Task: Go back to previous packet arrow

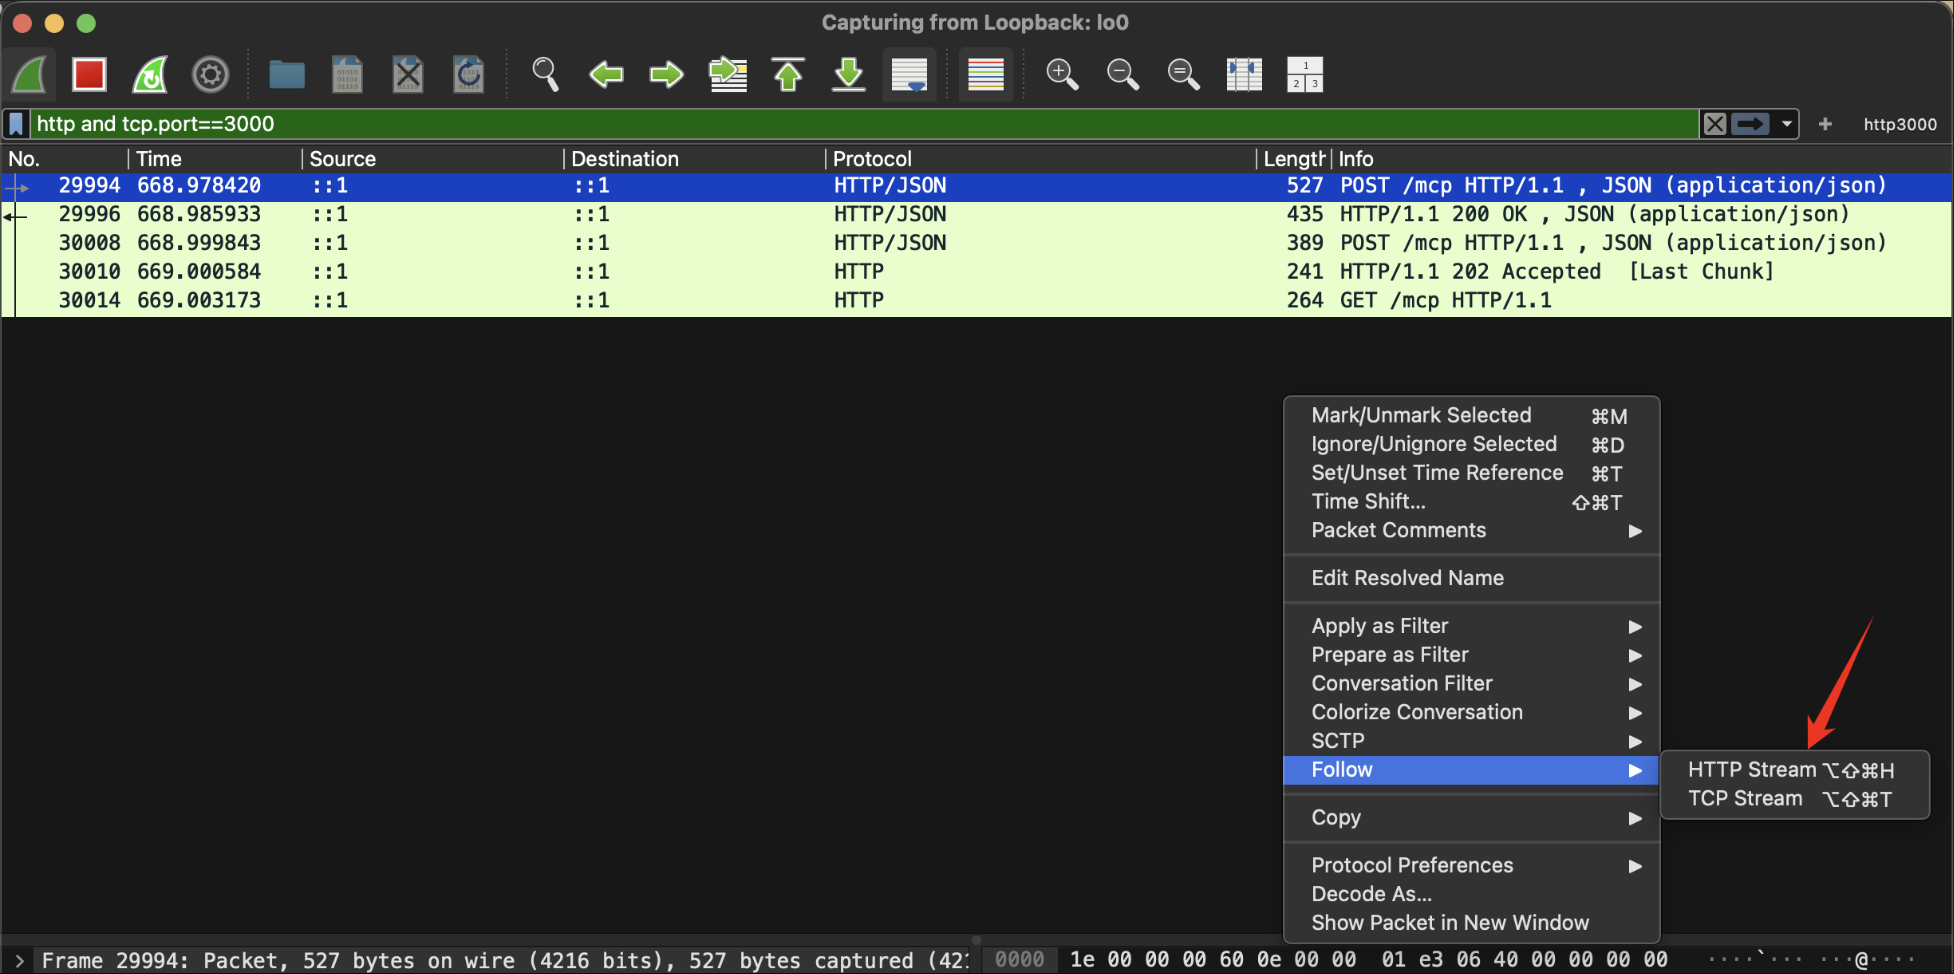Action: 606,74
